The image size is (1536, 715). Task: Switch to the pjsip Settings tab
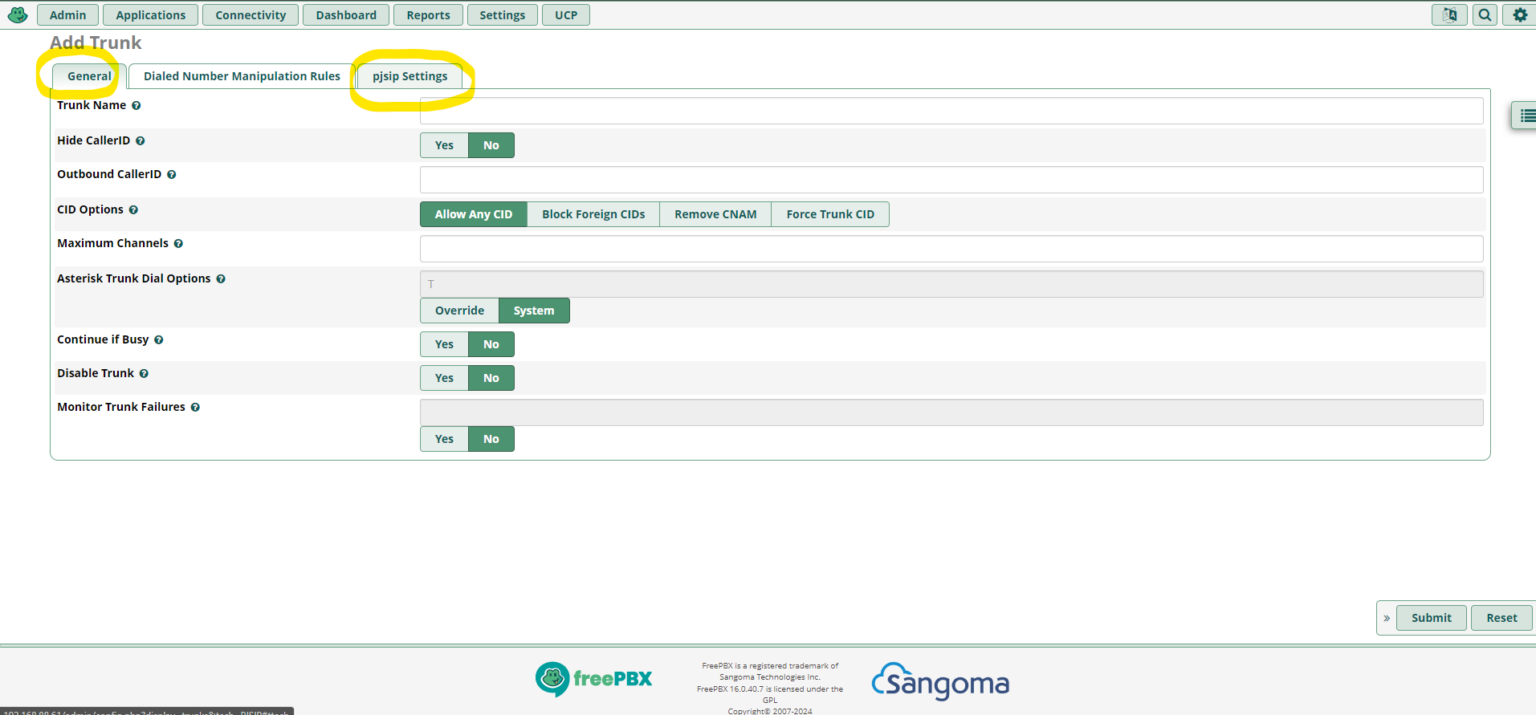click(x=411, y=76)
